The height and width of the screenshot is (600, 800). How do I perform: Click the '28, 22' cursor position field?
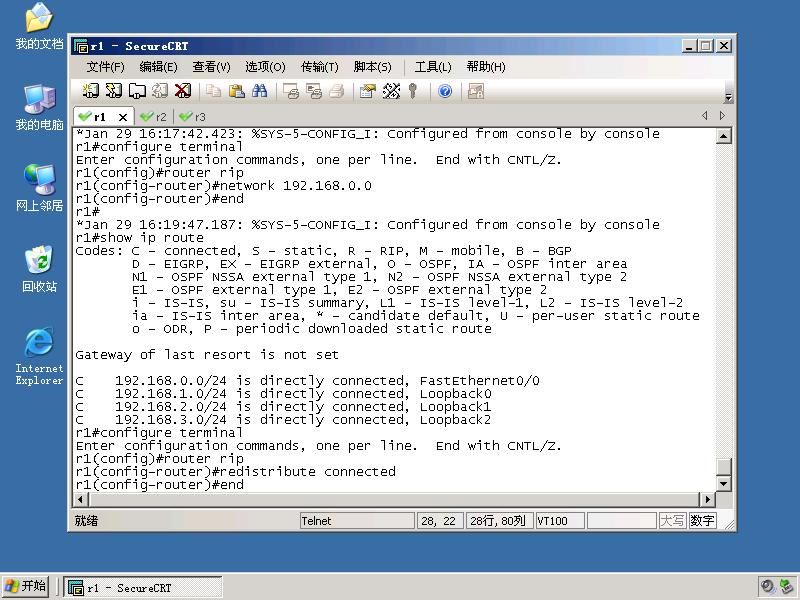point(440,521)
